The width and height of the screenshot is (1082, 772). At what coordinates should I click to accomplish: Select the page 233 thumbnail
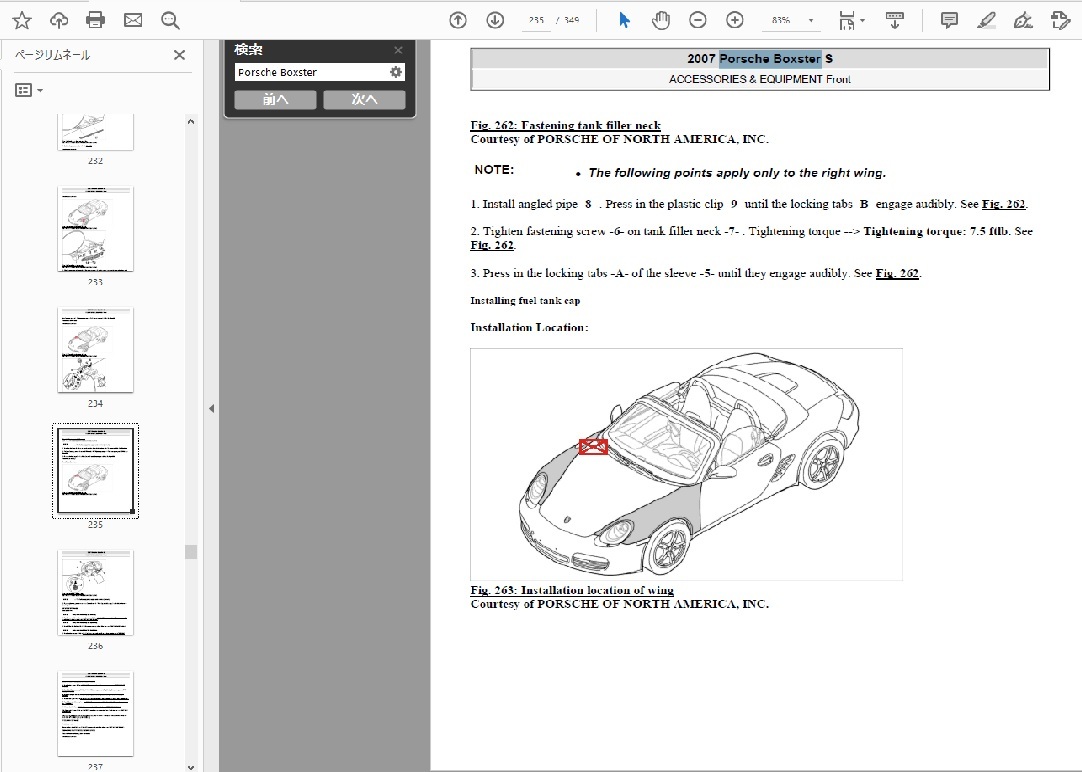click(95, 228)
